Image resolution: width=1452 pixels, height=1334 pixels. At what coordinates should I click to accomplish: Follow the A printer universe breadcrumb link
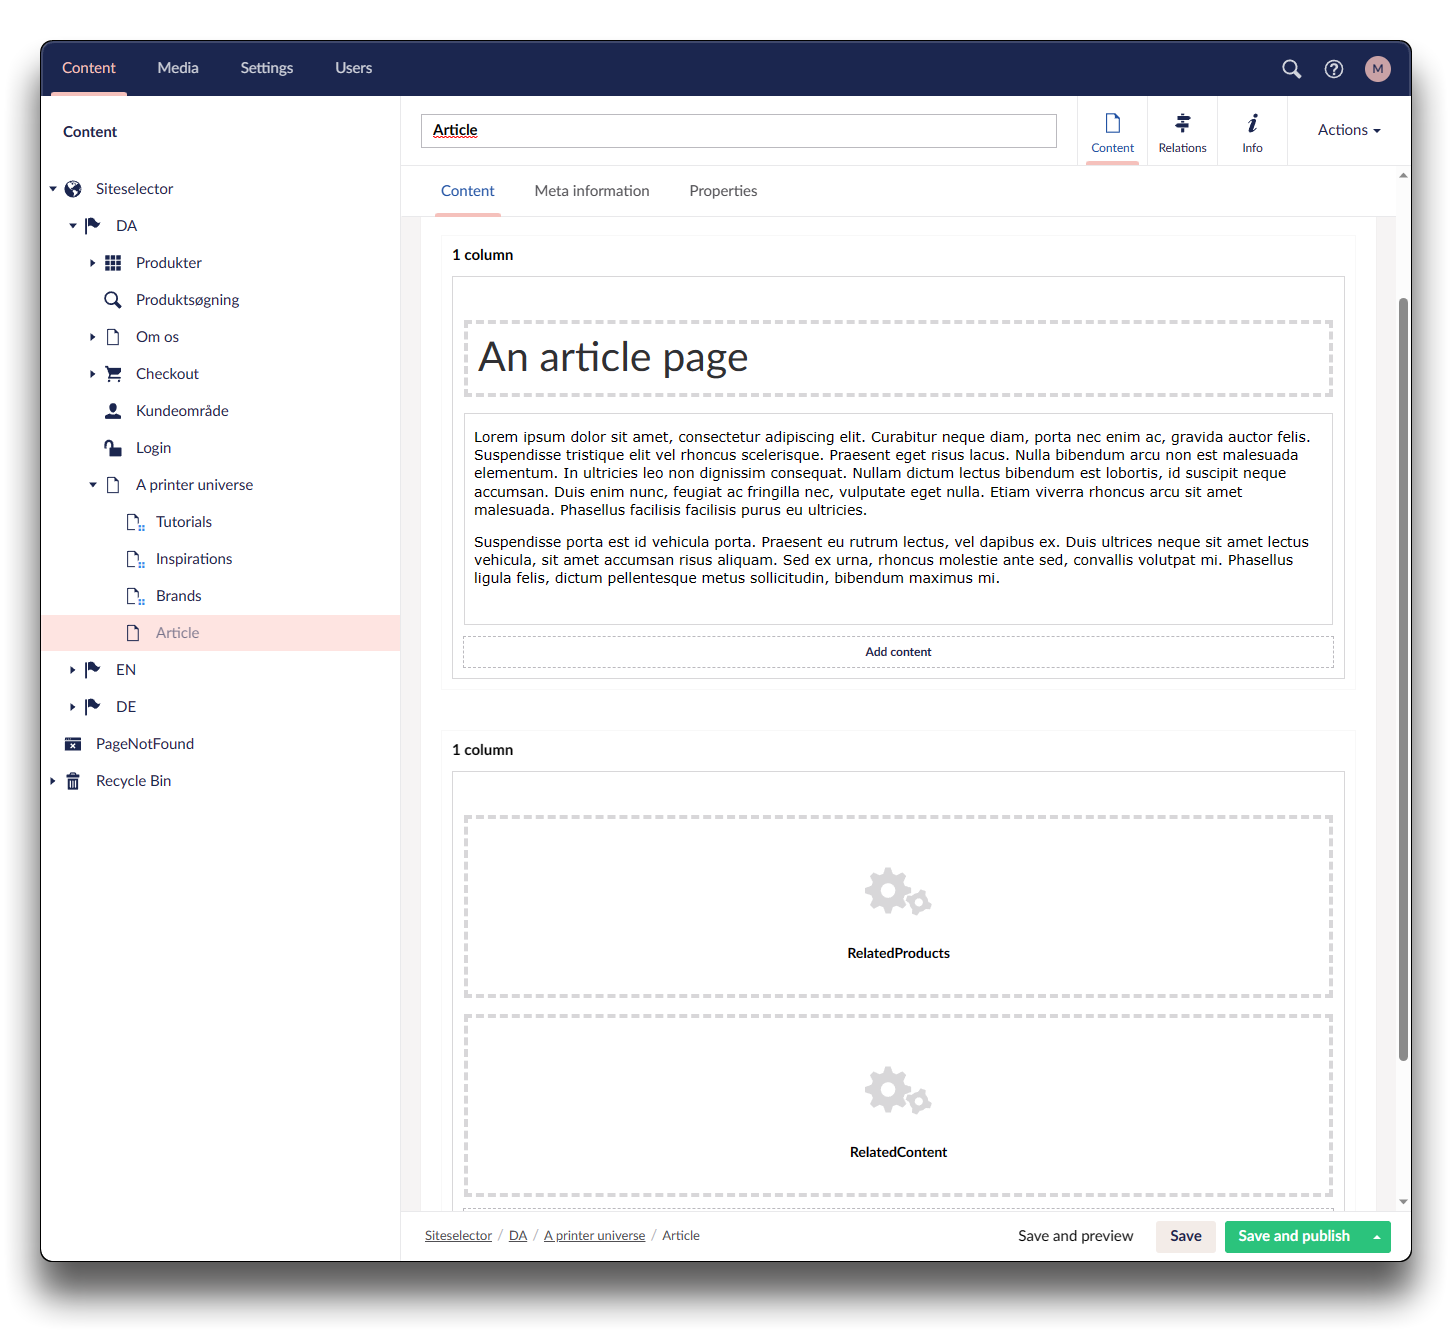594,1236
